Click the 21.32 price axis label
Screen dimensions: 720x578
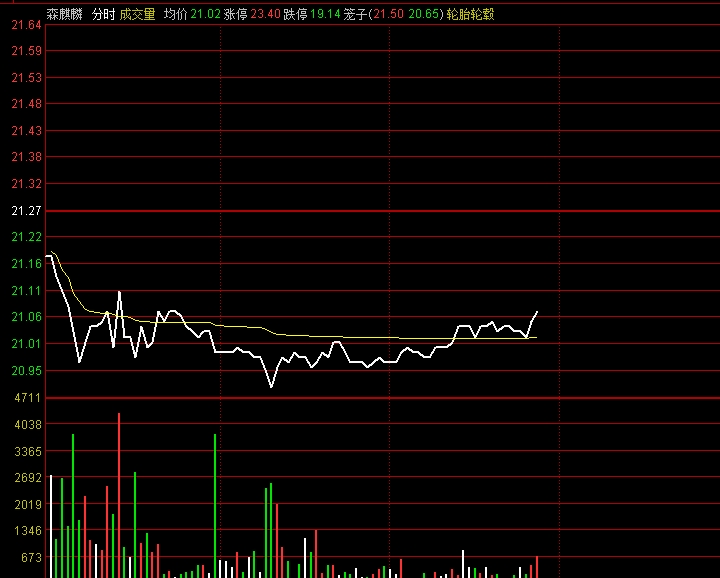pos(26,184)
